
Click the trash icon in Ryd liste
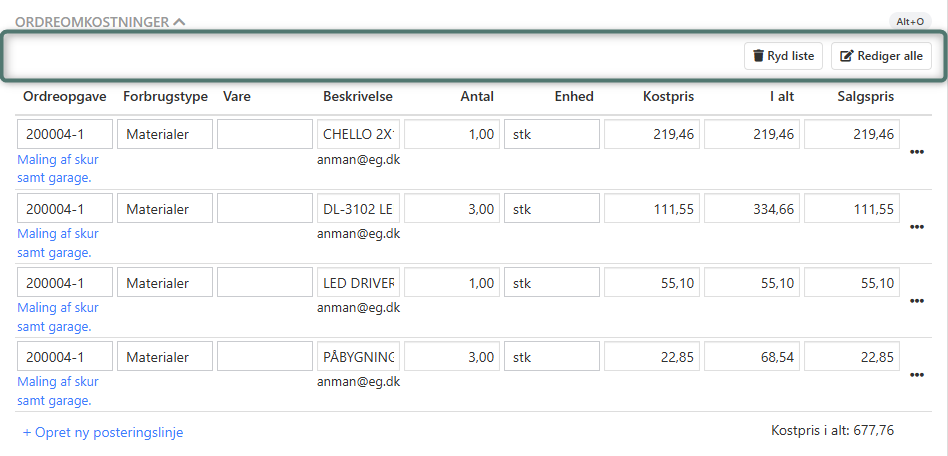758,56
